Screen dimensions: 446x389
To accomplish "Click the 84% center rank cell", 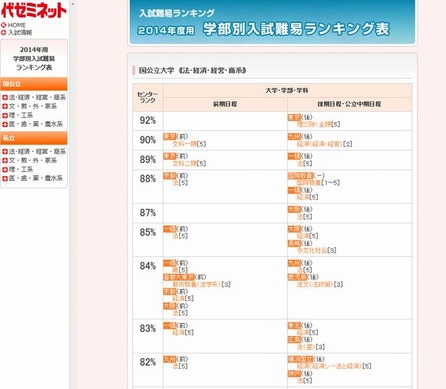I will click(148, 288).
